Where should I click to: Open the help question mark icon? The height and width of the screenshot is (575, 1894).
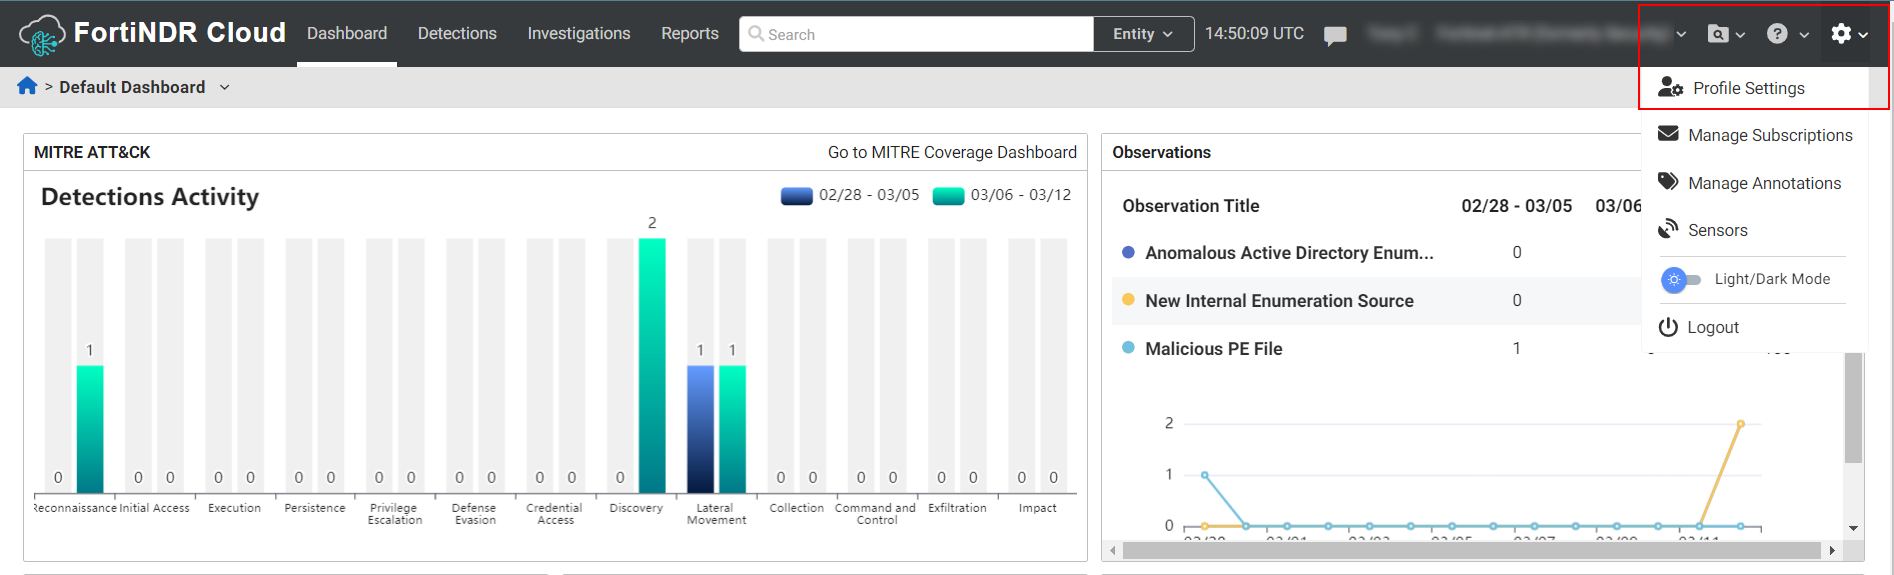tap(1777, 34)
